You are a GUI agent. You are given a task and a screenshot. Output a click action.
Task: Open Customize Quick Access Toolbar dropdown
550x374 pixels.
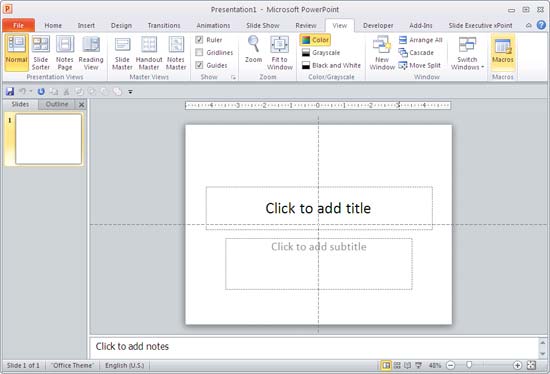[x=130, y=92]
